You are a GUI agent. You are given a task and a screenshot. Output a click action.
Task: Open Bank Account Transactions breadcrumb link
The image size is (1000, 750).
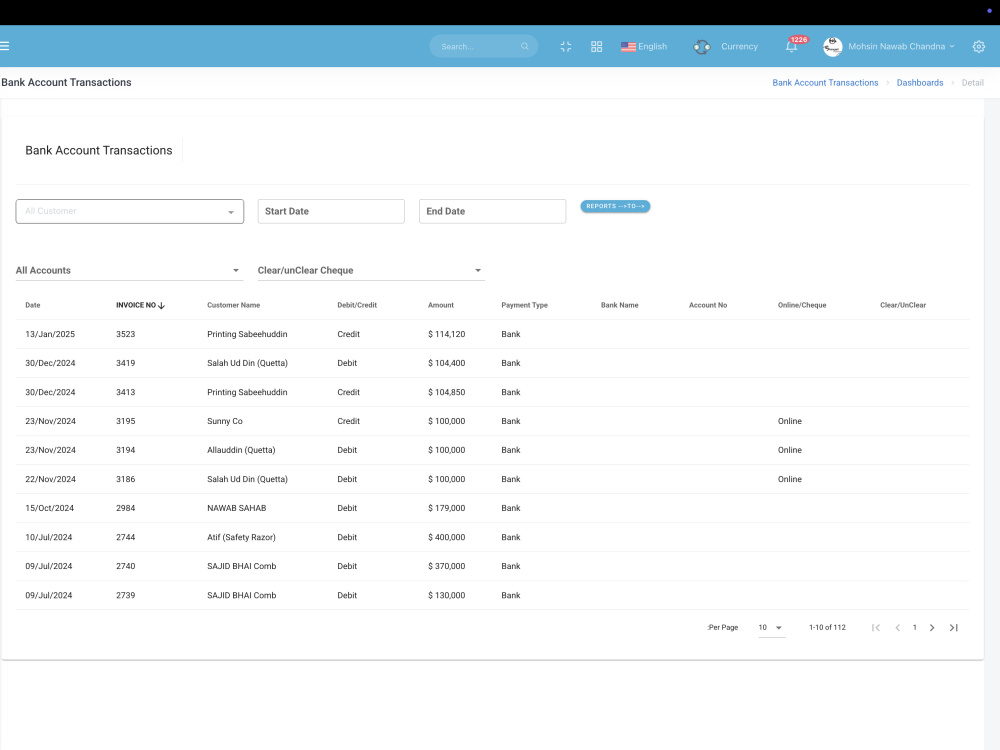point(825,83)
